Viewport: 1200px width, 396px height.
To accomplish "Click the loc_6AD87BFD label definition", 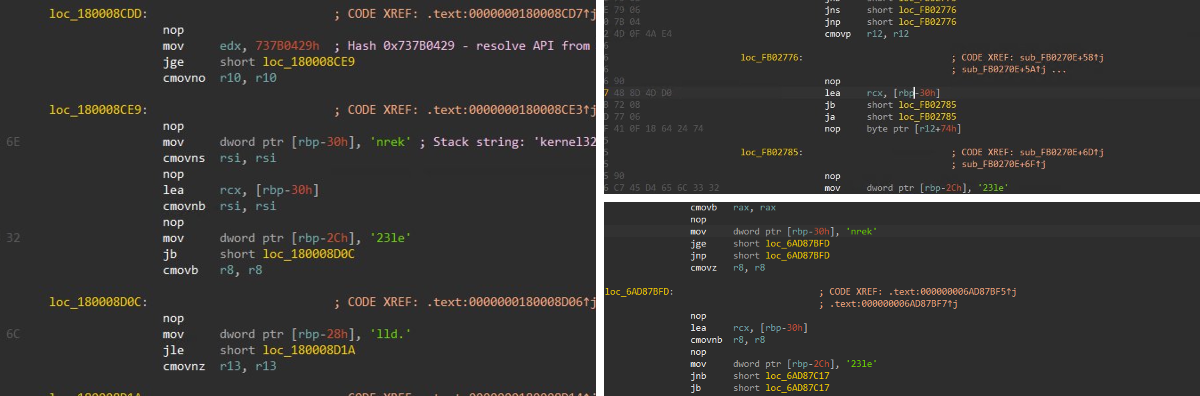I will tap(639, 291).
